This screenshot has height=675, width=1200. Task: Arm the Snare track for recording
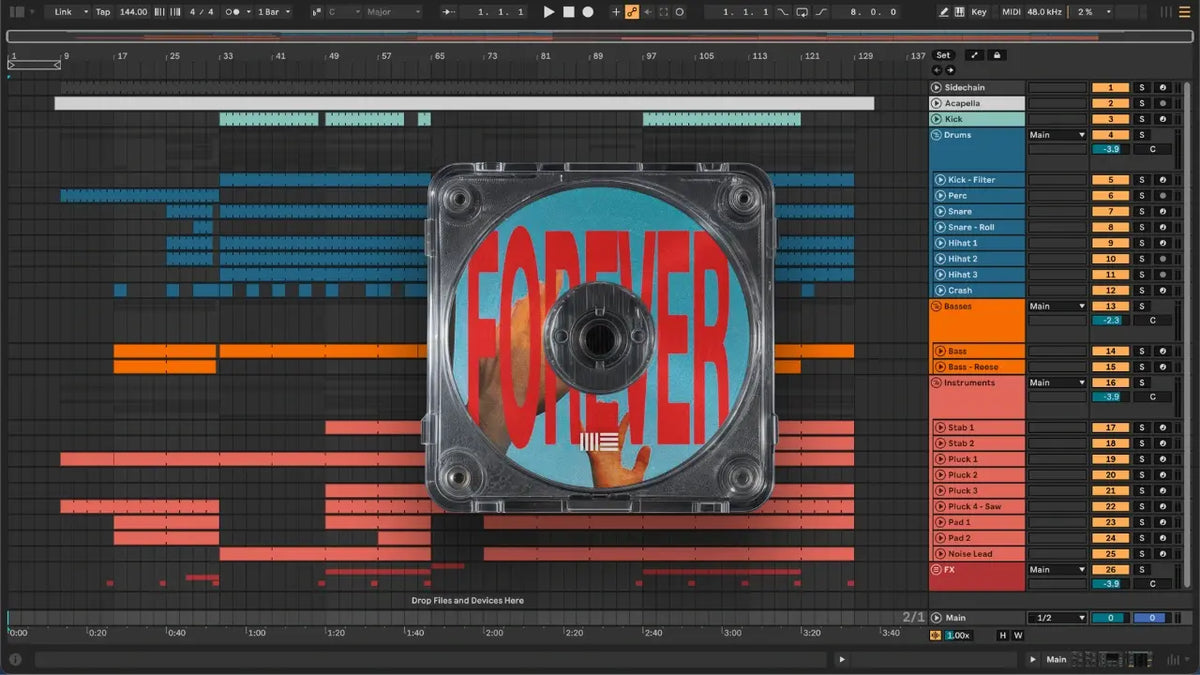(x=1162, y=211)
